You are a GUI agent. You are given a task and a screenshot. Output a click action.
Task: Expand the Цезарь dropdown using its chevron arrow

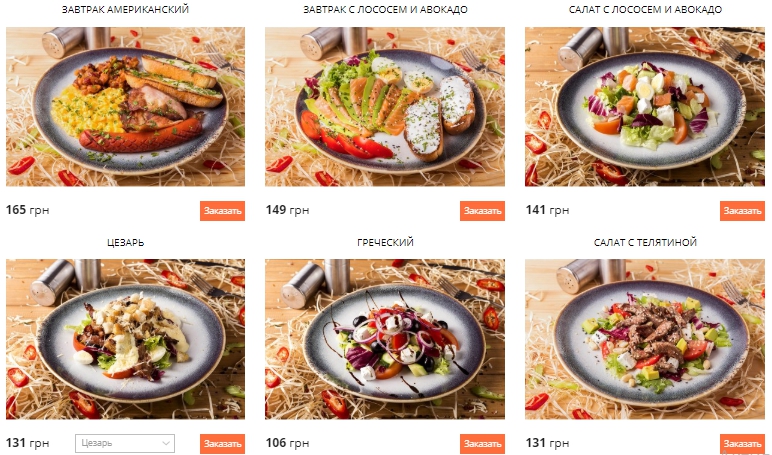166,443
